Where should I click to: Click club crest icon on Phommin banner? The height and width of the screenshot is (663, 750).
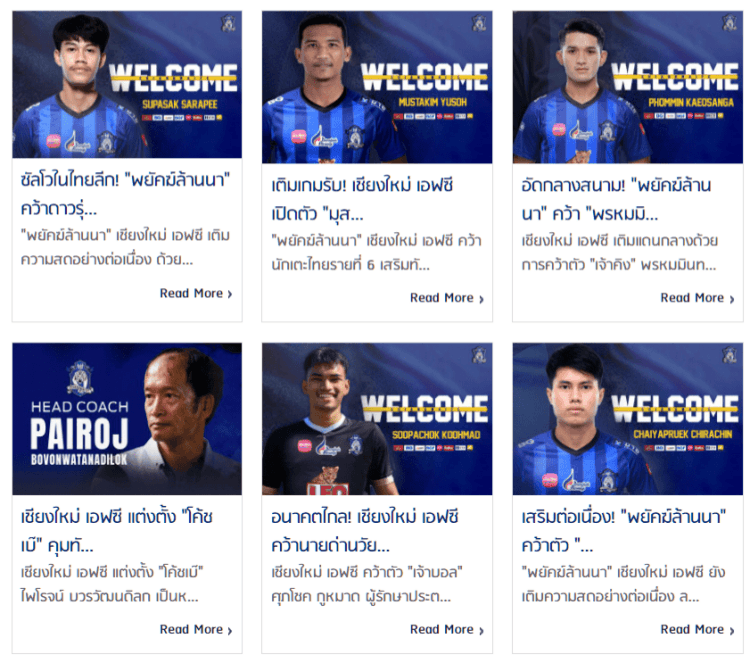click(x=729, y=23)
